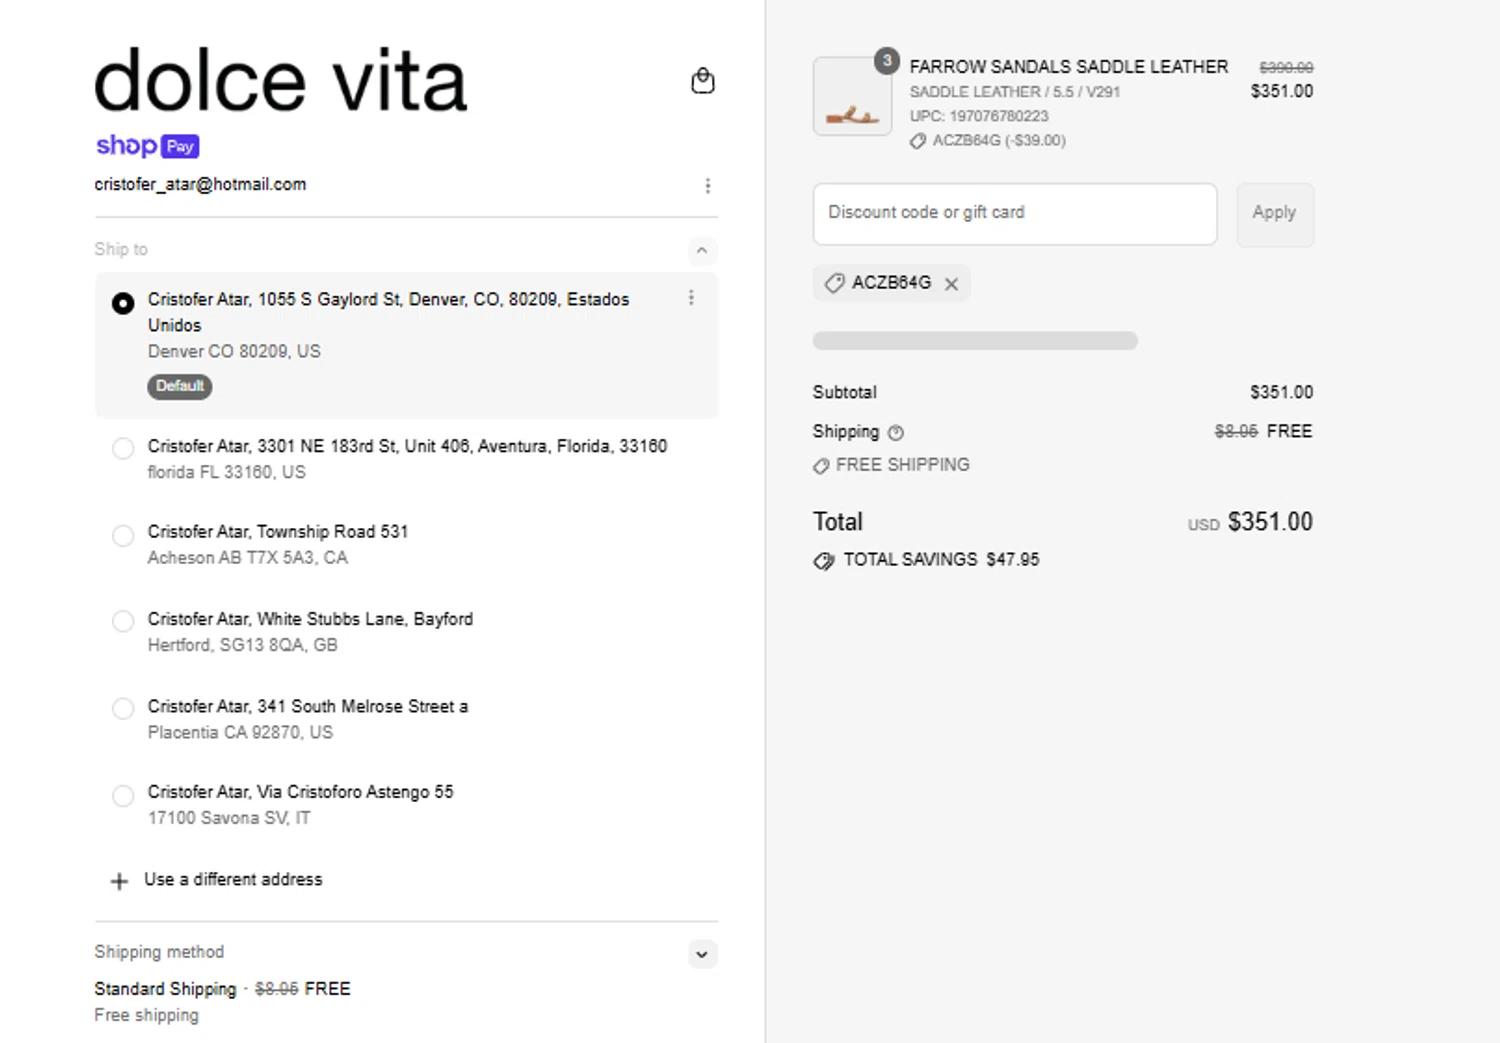Screen dimensions: 1500x1043
Task: Open the Farrow Sandals product thumbnail
Action: click(852, 96)
